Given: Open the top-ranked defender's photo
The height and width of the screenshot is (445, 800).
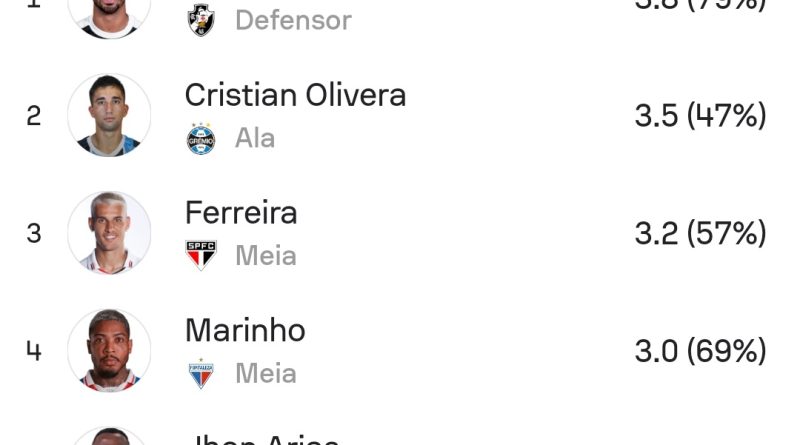Looking at the screenshot, I should coord(109,15).
